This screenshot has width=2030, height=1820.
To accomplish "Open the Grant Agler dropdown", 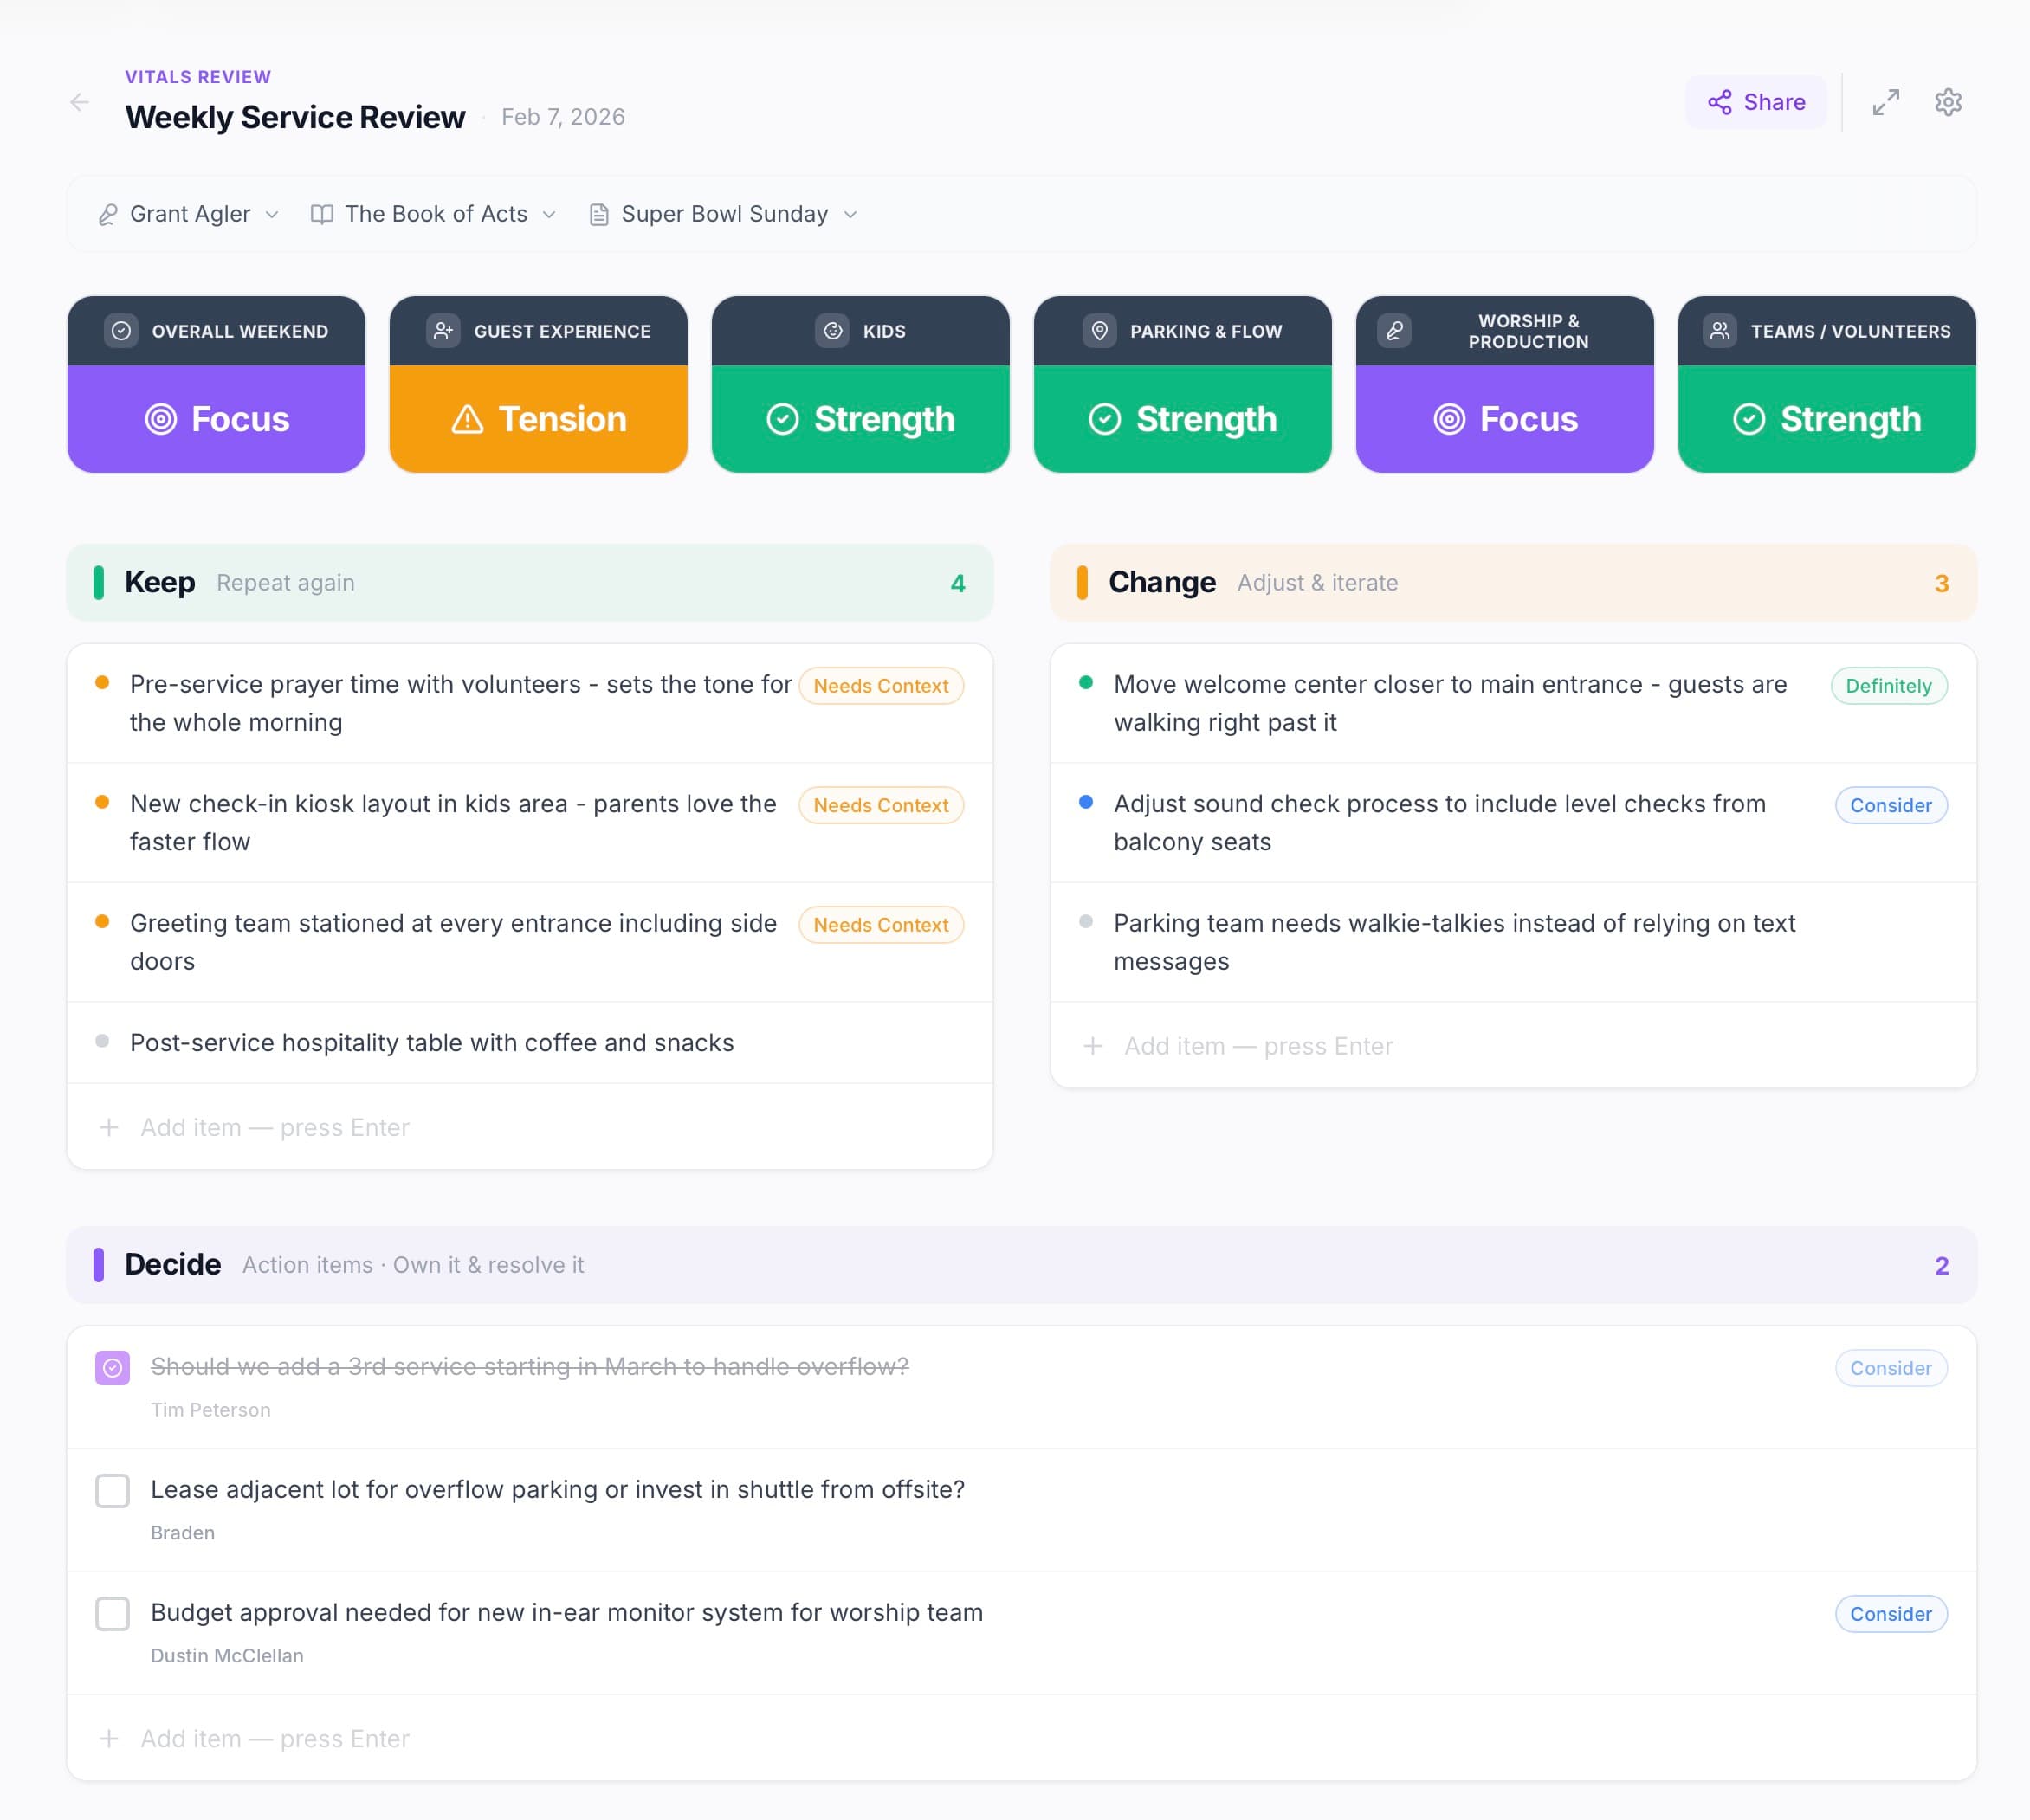I will [187, 214].
